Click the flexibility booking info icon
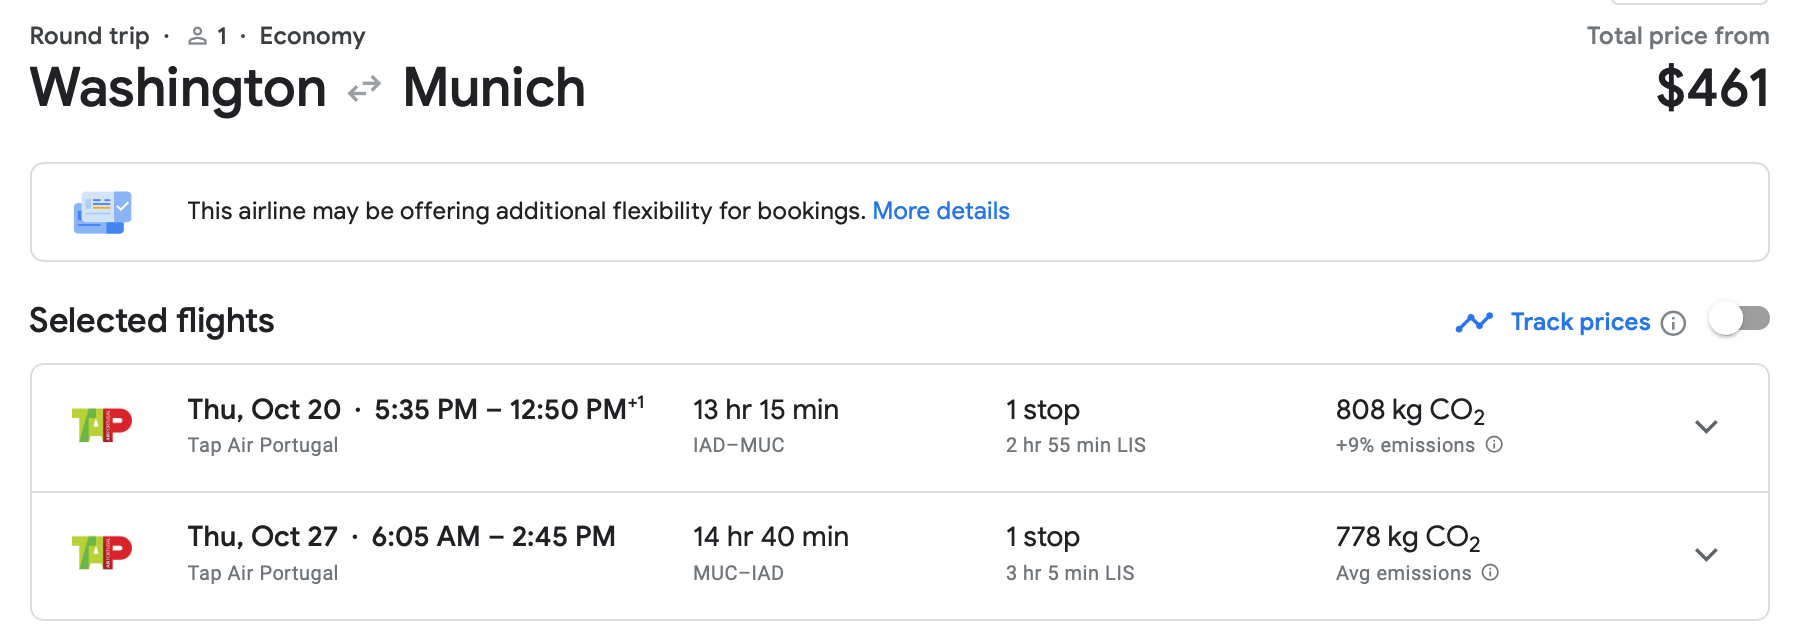 coord(102,212)
